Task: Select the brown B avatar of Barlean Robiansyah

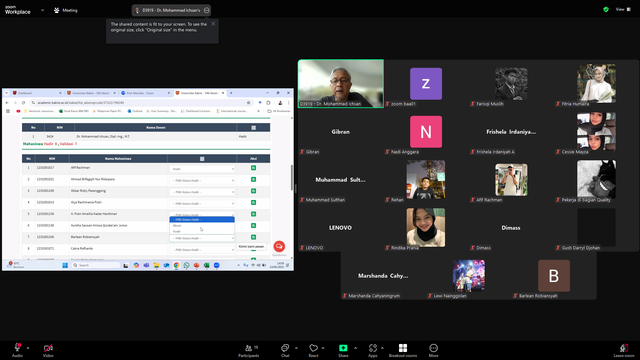Action: pyautogui.click(x=554, y=276)
